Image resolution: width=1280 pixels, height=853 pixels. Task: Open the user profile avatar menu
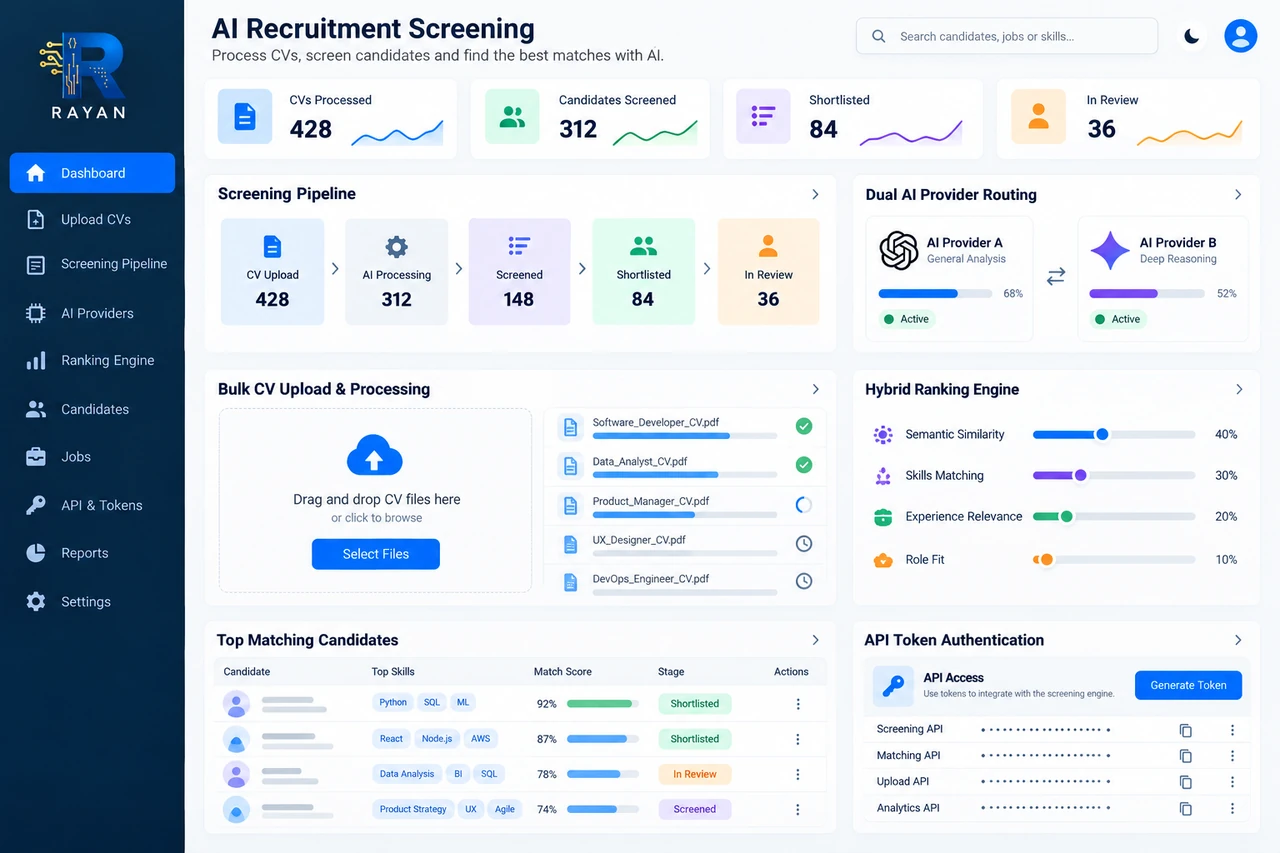(x=1241, y=36)
